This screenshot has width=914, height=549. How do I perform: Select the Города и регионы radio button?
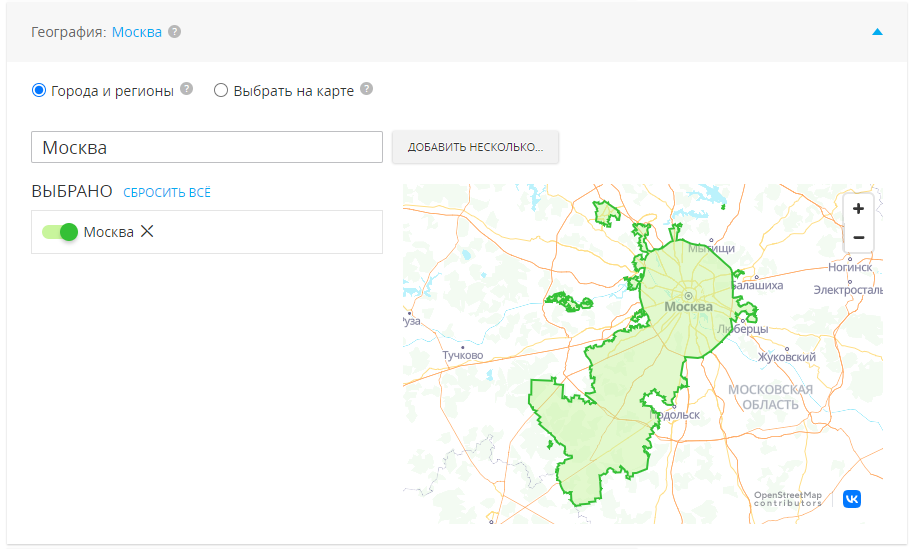39,90
